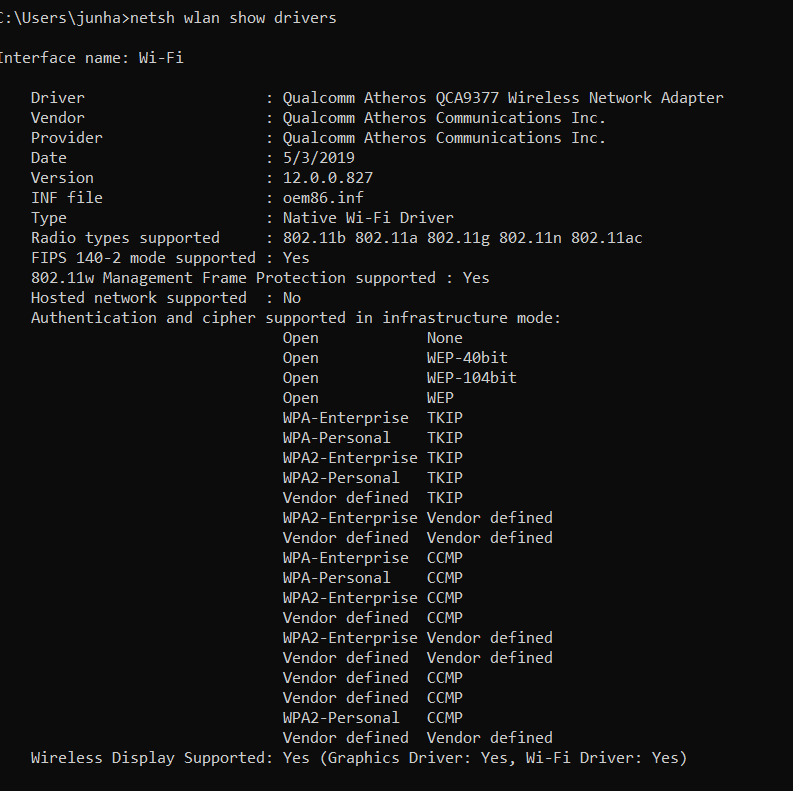The height and width of the screenshot is (791, 793).
Task: Click the WEP-104bit cipher entry
Action: pyautogui.click(x=471, y=378)
